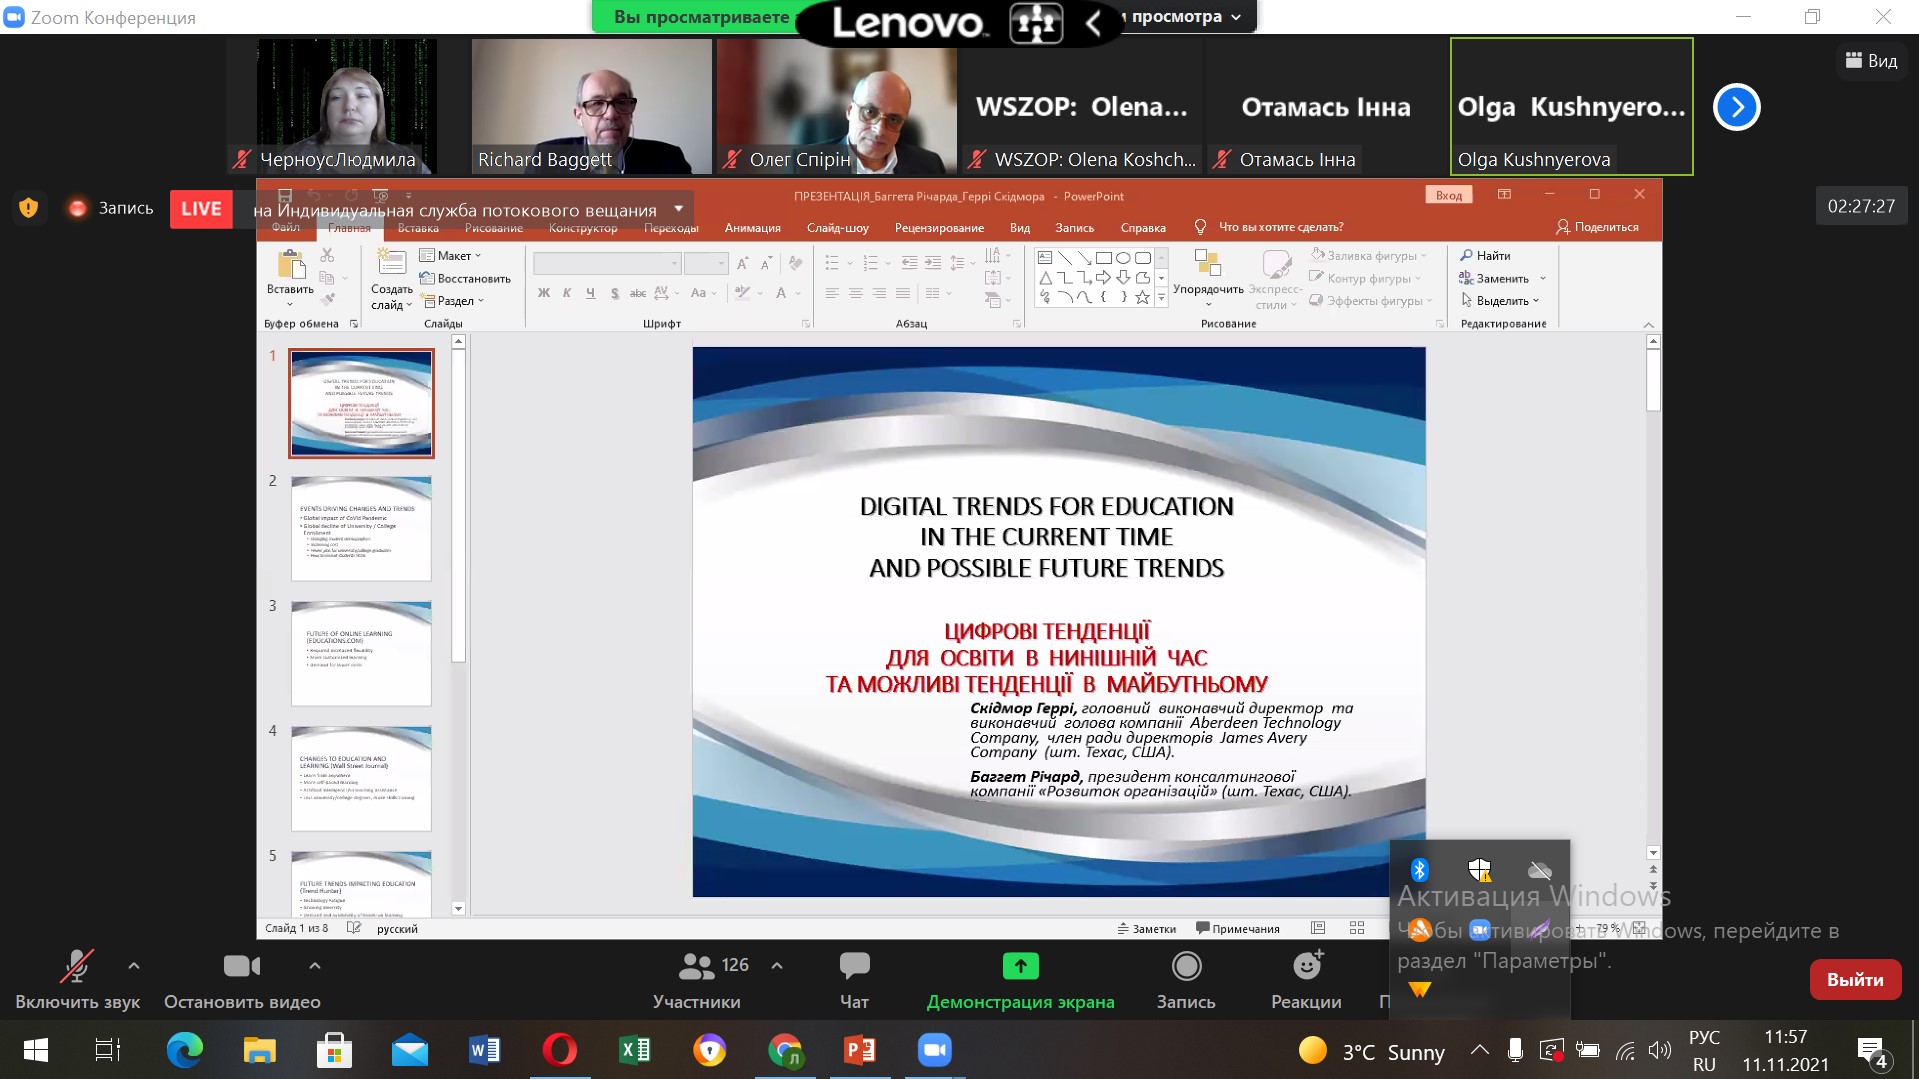Click Упорядочить arrange icon
This screenshot has height=1079, width=1919.
coord(1207,264)
